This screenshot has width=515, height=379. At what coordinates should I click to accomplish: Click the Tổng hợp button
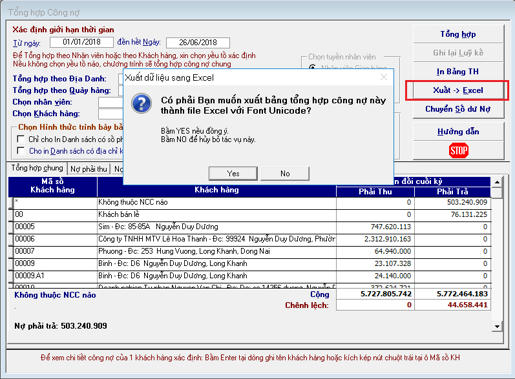coord(458,34)
